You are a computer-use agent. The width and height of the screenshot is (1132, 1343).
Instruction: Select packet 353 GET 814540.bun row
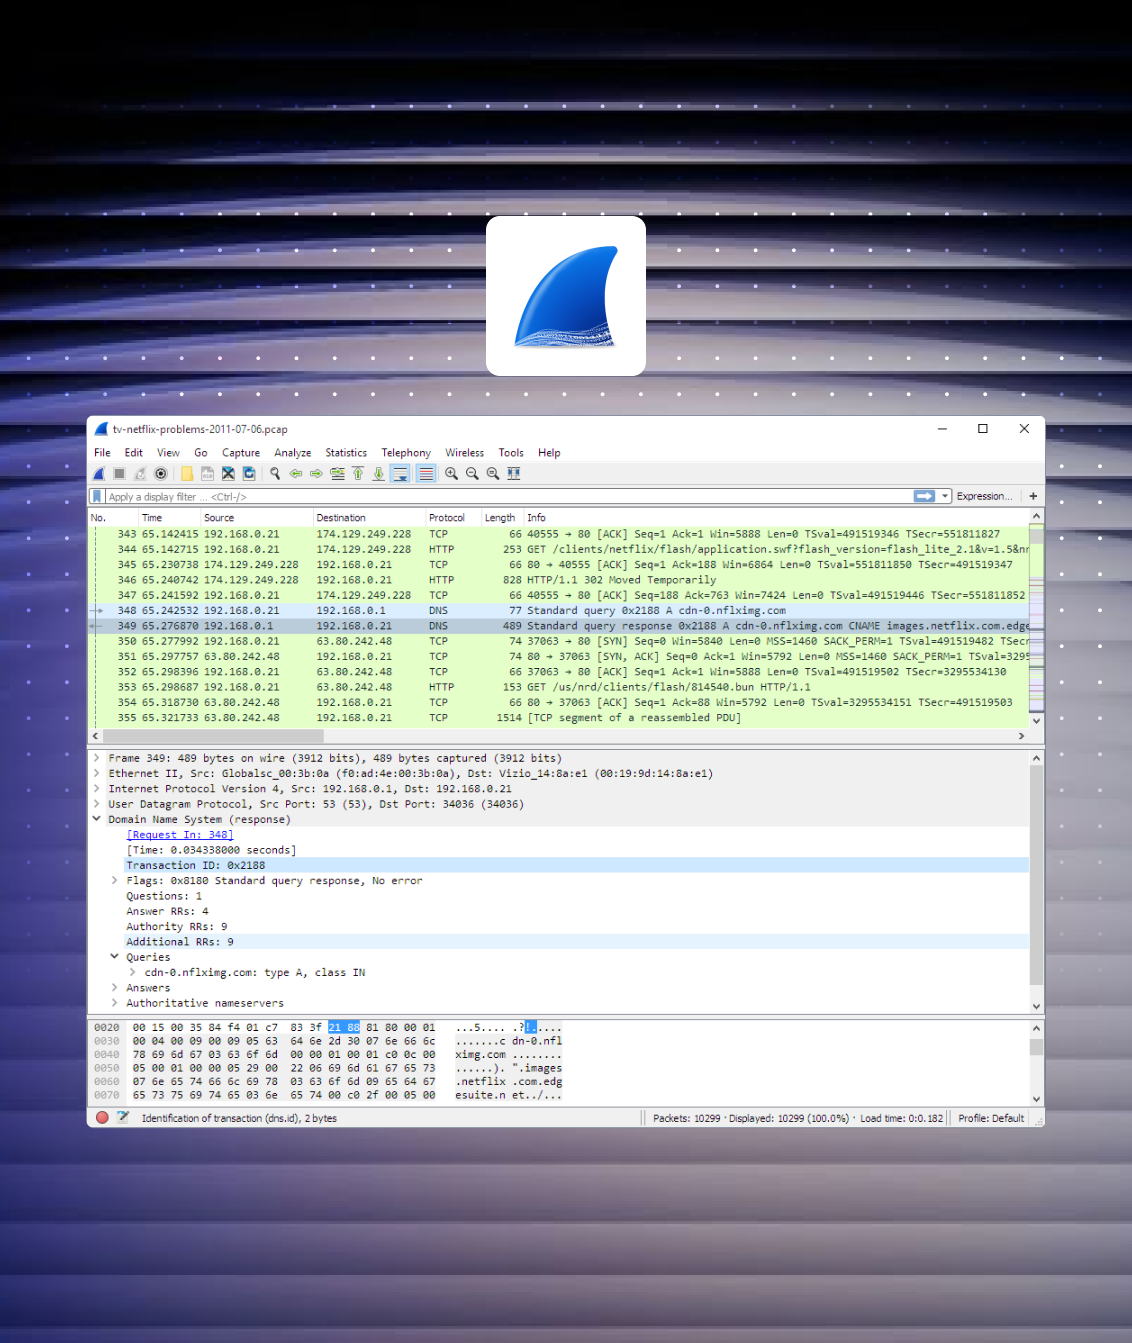[559, 687]
